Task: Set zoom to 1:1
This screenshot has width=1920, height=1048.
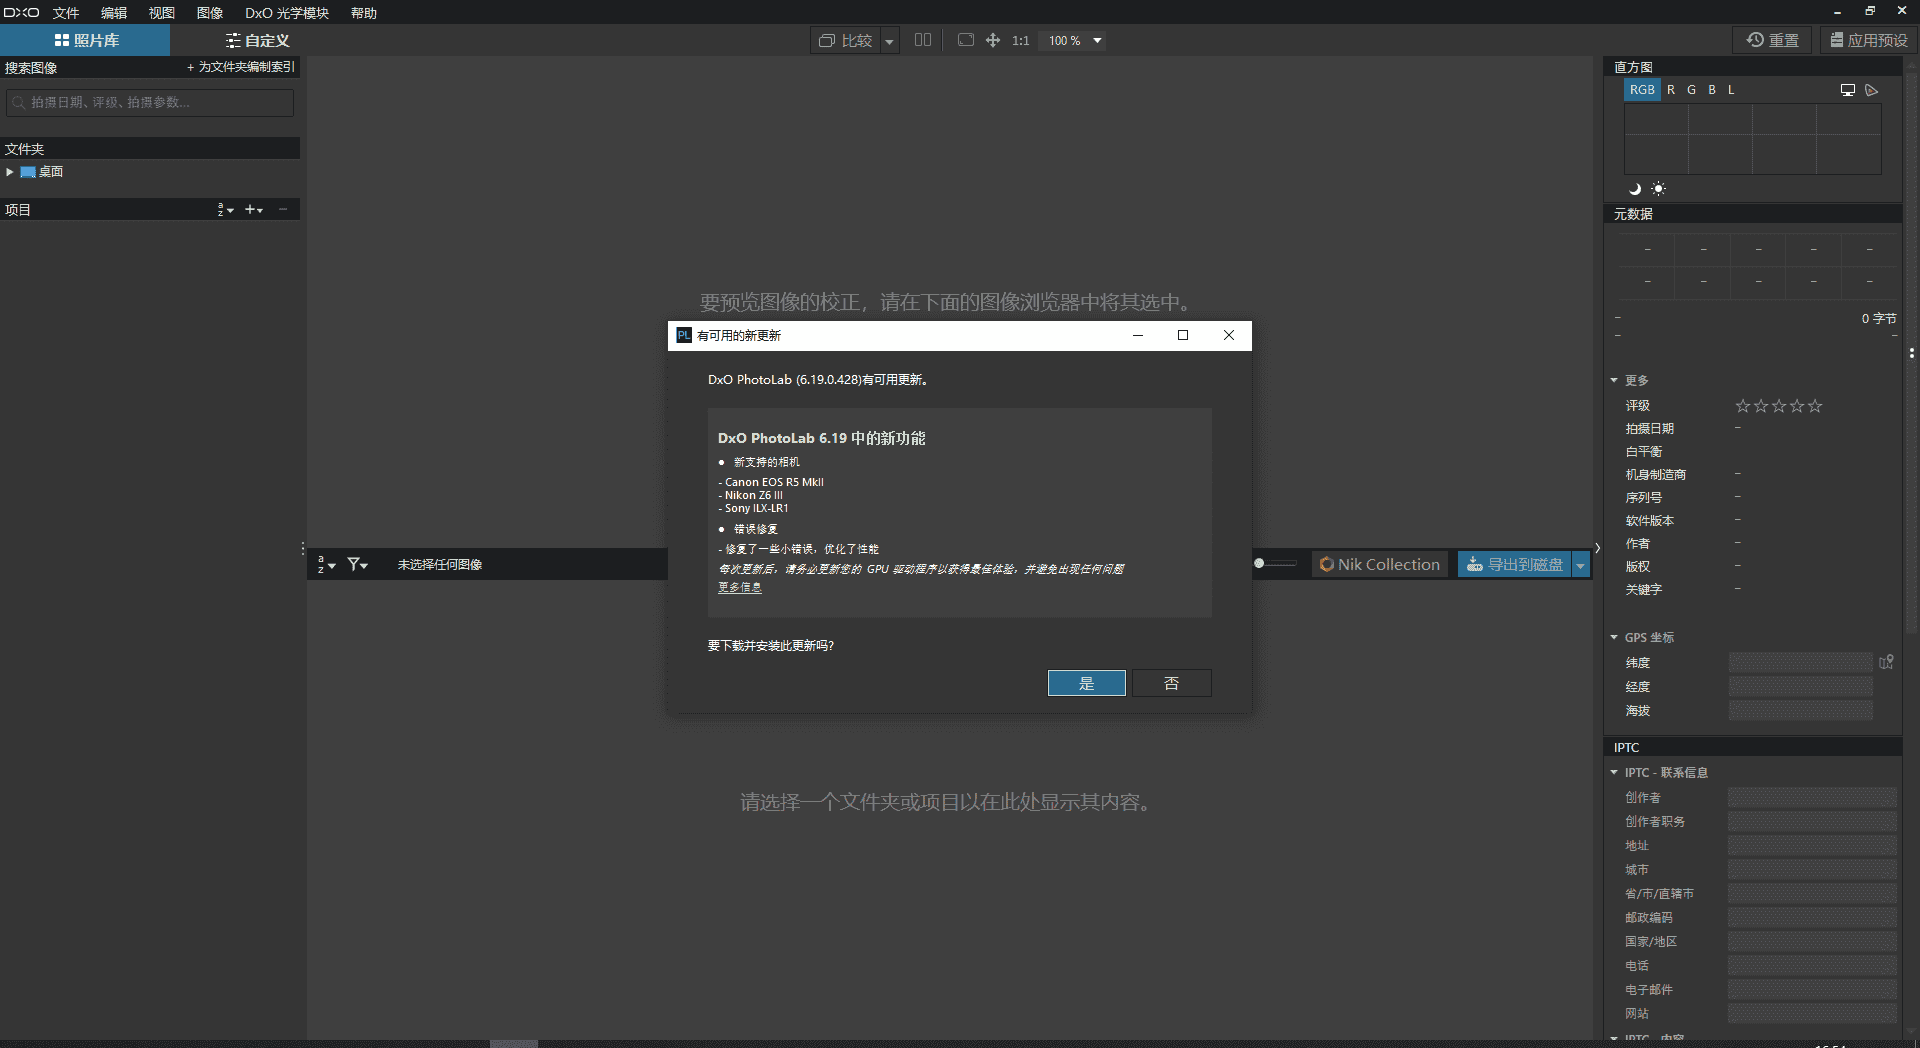Action: [x=1020, y=40]
